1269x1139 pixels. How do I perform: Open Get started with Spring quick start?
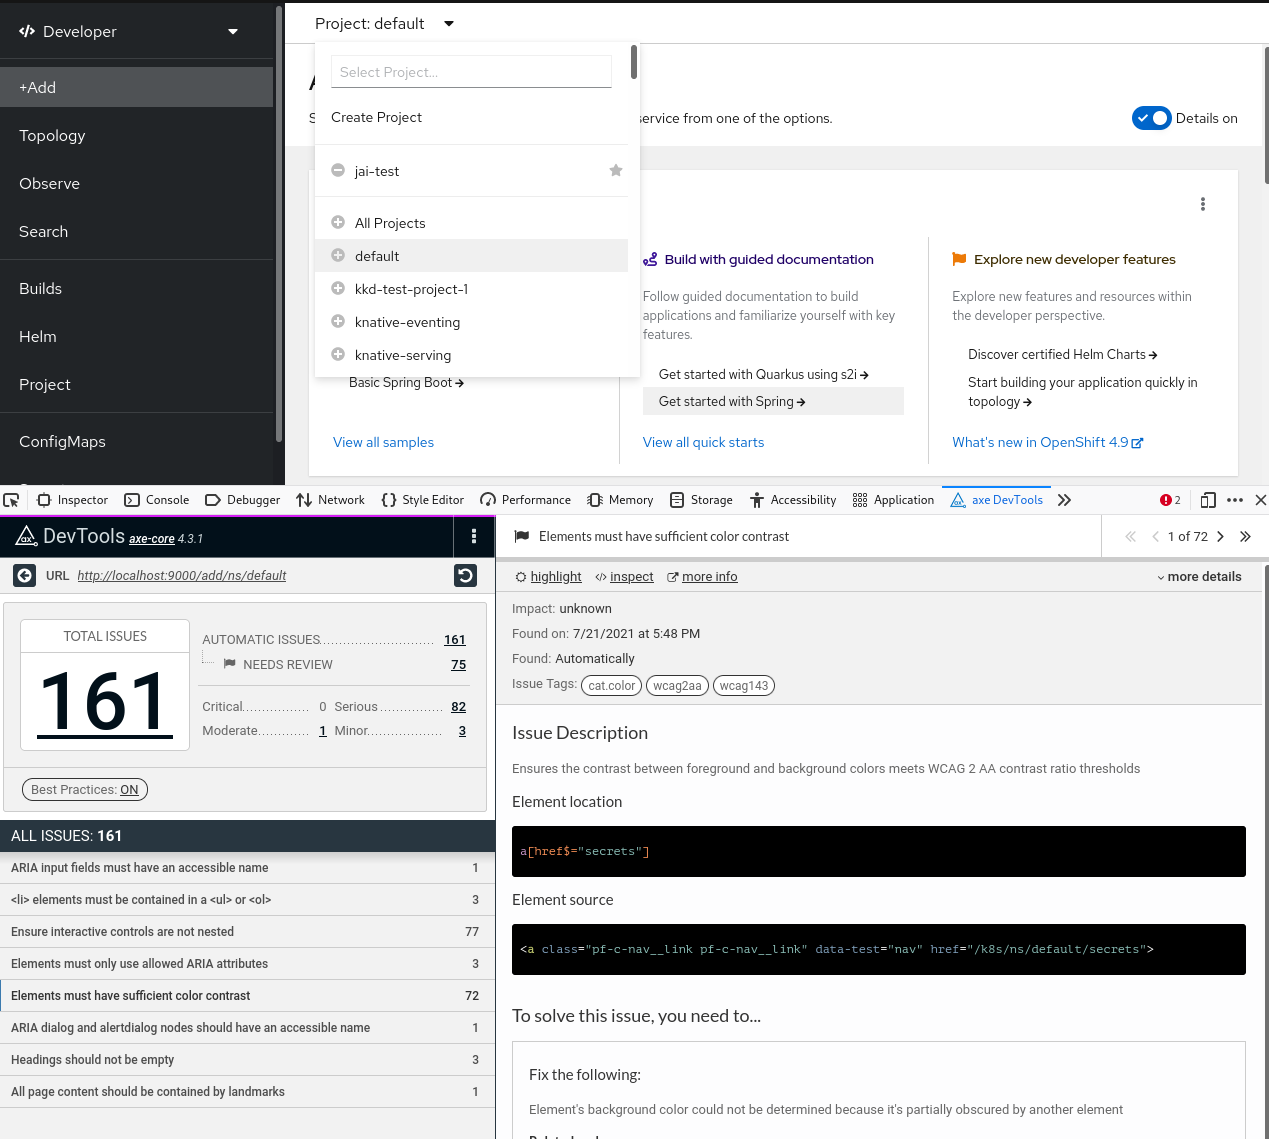click(773, 401)
